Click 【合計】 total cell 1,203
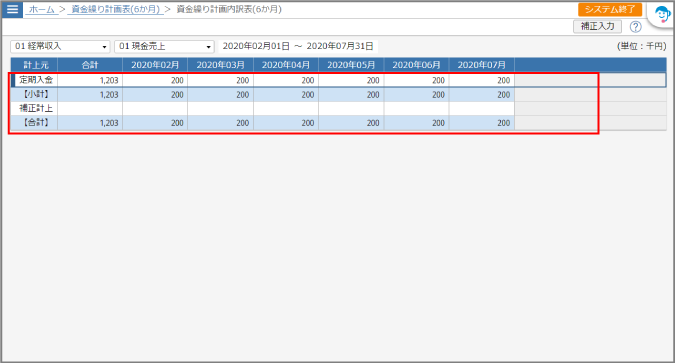The image size is (675, 363). tap(90, 123)
